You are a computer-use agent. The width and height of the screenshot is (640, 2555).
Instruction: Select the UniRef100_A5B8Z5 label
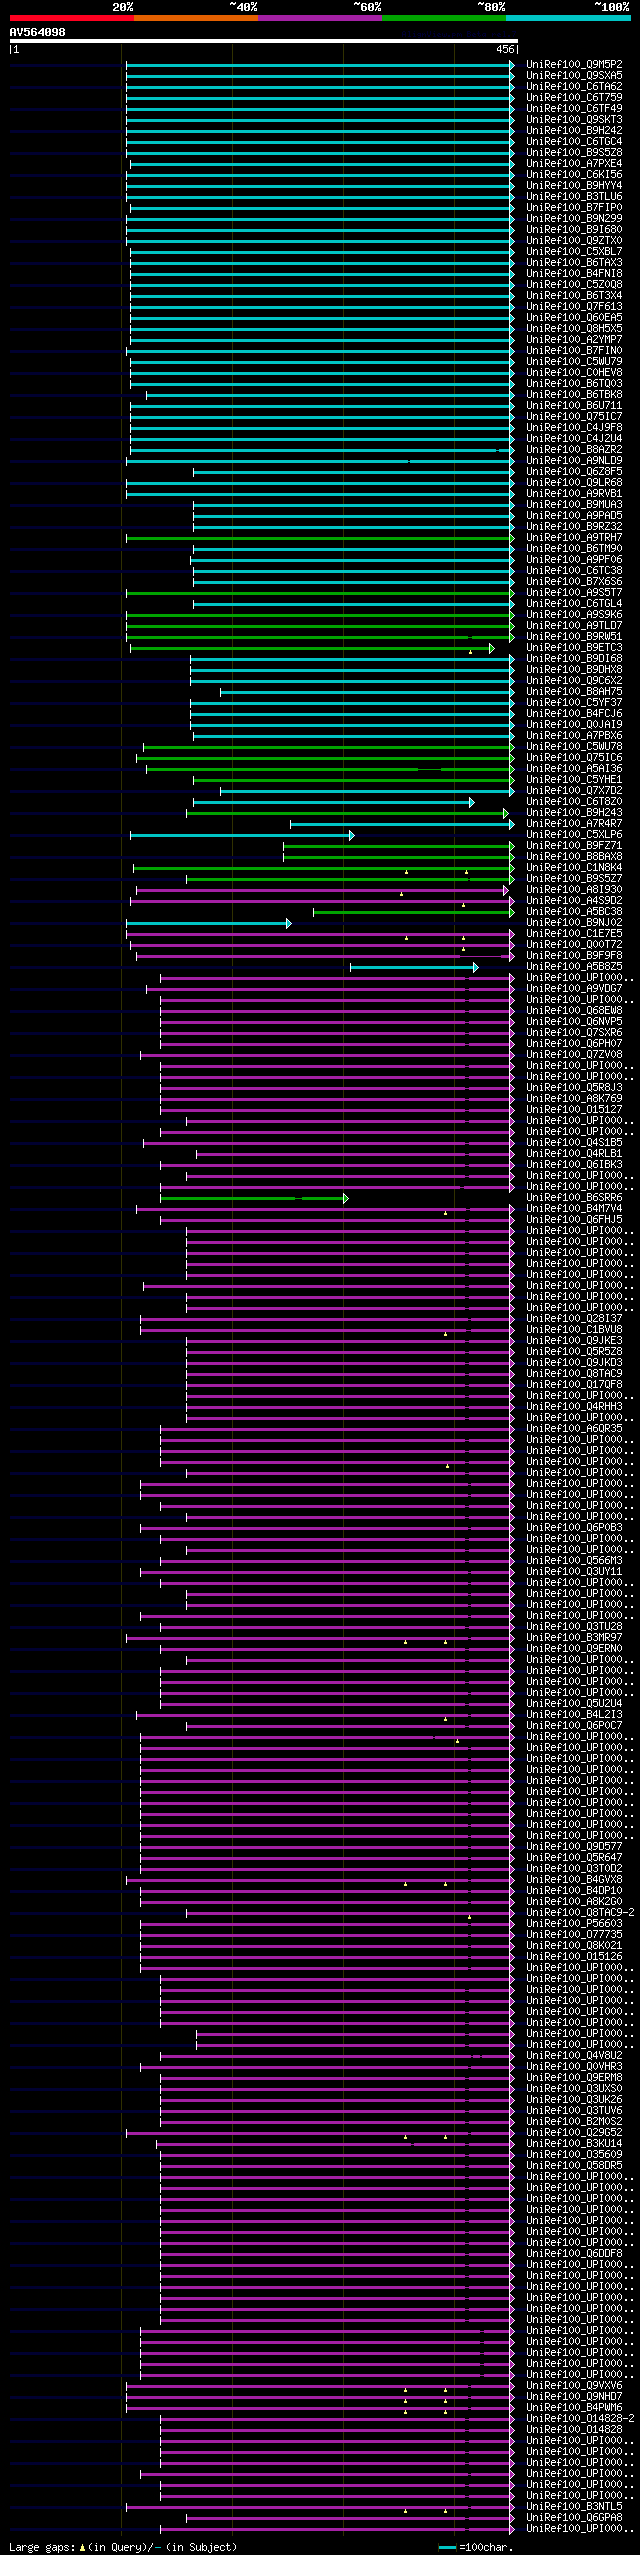(574, 967)
